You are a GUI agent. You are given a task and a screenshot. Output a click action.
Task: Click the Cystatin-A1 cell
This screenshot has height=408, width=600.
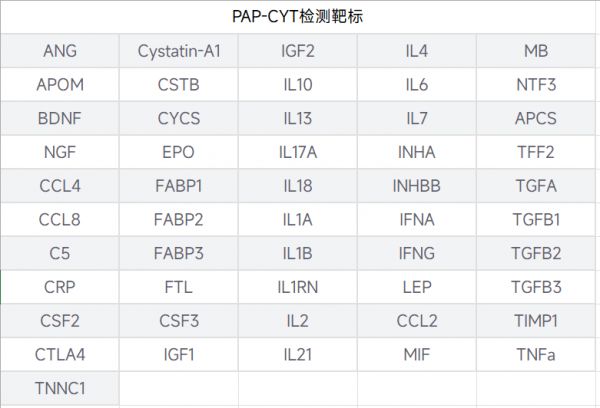179,51
